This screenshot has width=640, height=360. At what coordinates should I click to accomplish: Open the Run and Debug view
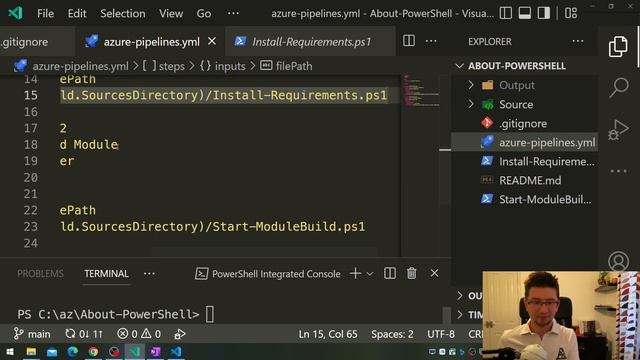(618, 130)
